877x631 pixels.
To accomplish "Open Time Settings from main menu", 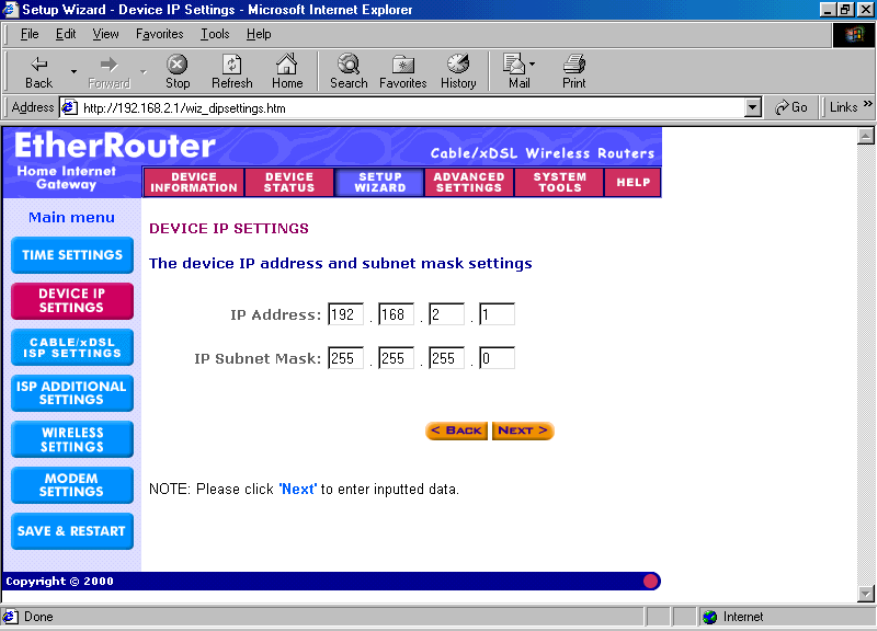I will (72, 255).
